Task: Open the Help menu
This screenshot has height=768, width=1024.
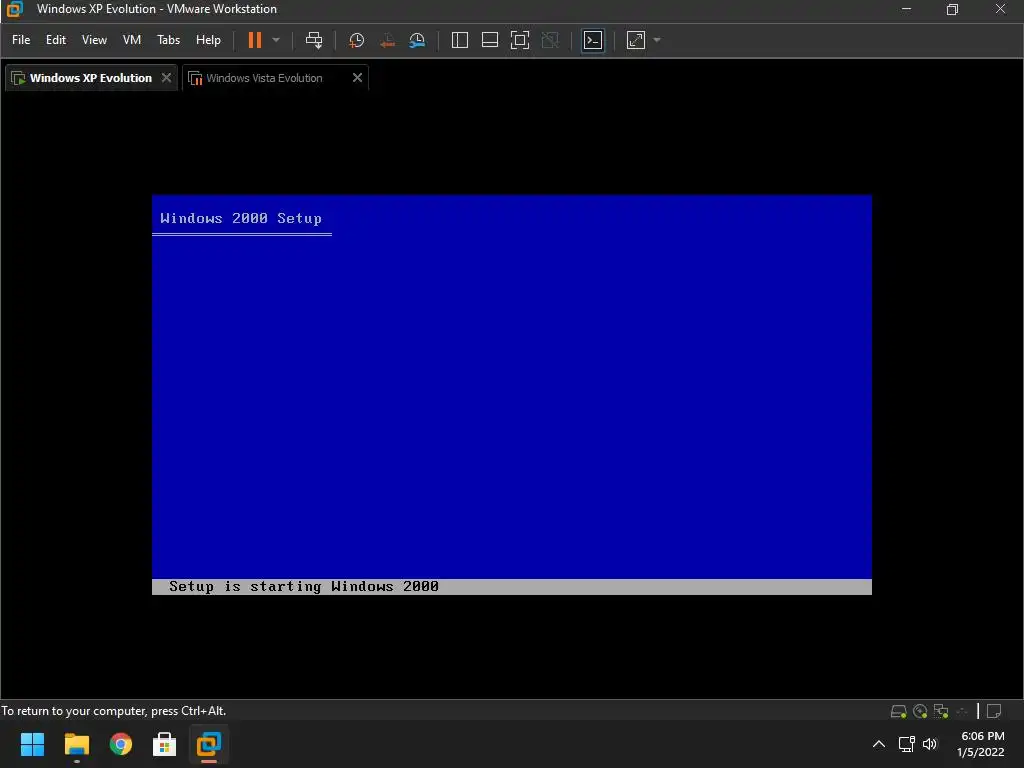Action: 208,40
